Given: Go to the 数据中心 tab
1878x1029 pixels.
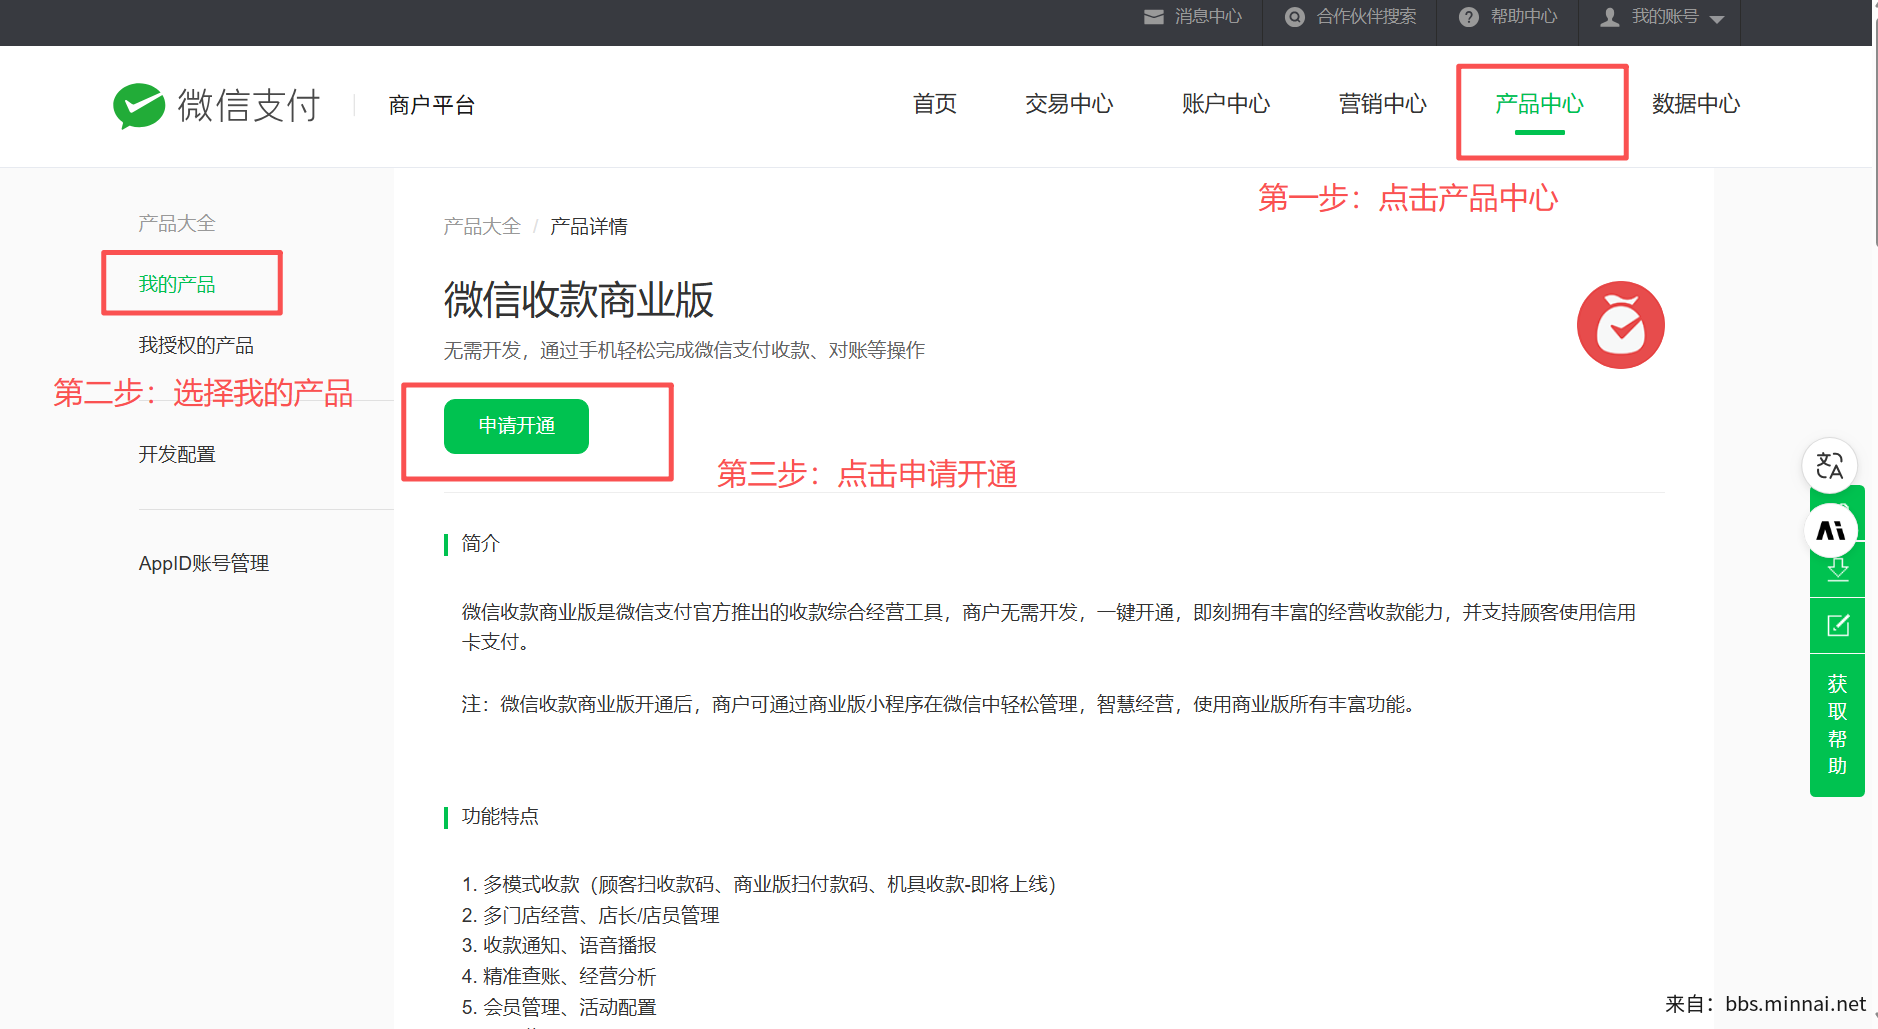Looking at the screenshot, I should [1695, 104].
